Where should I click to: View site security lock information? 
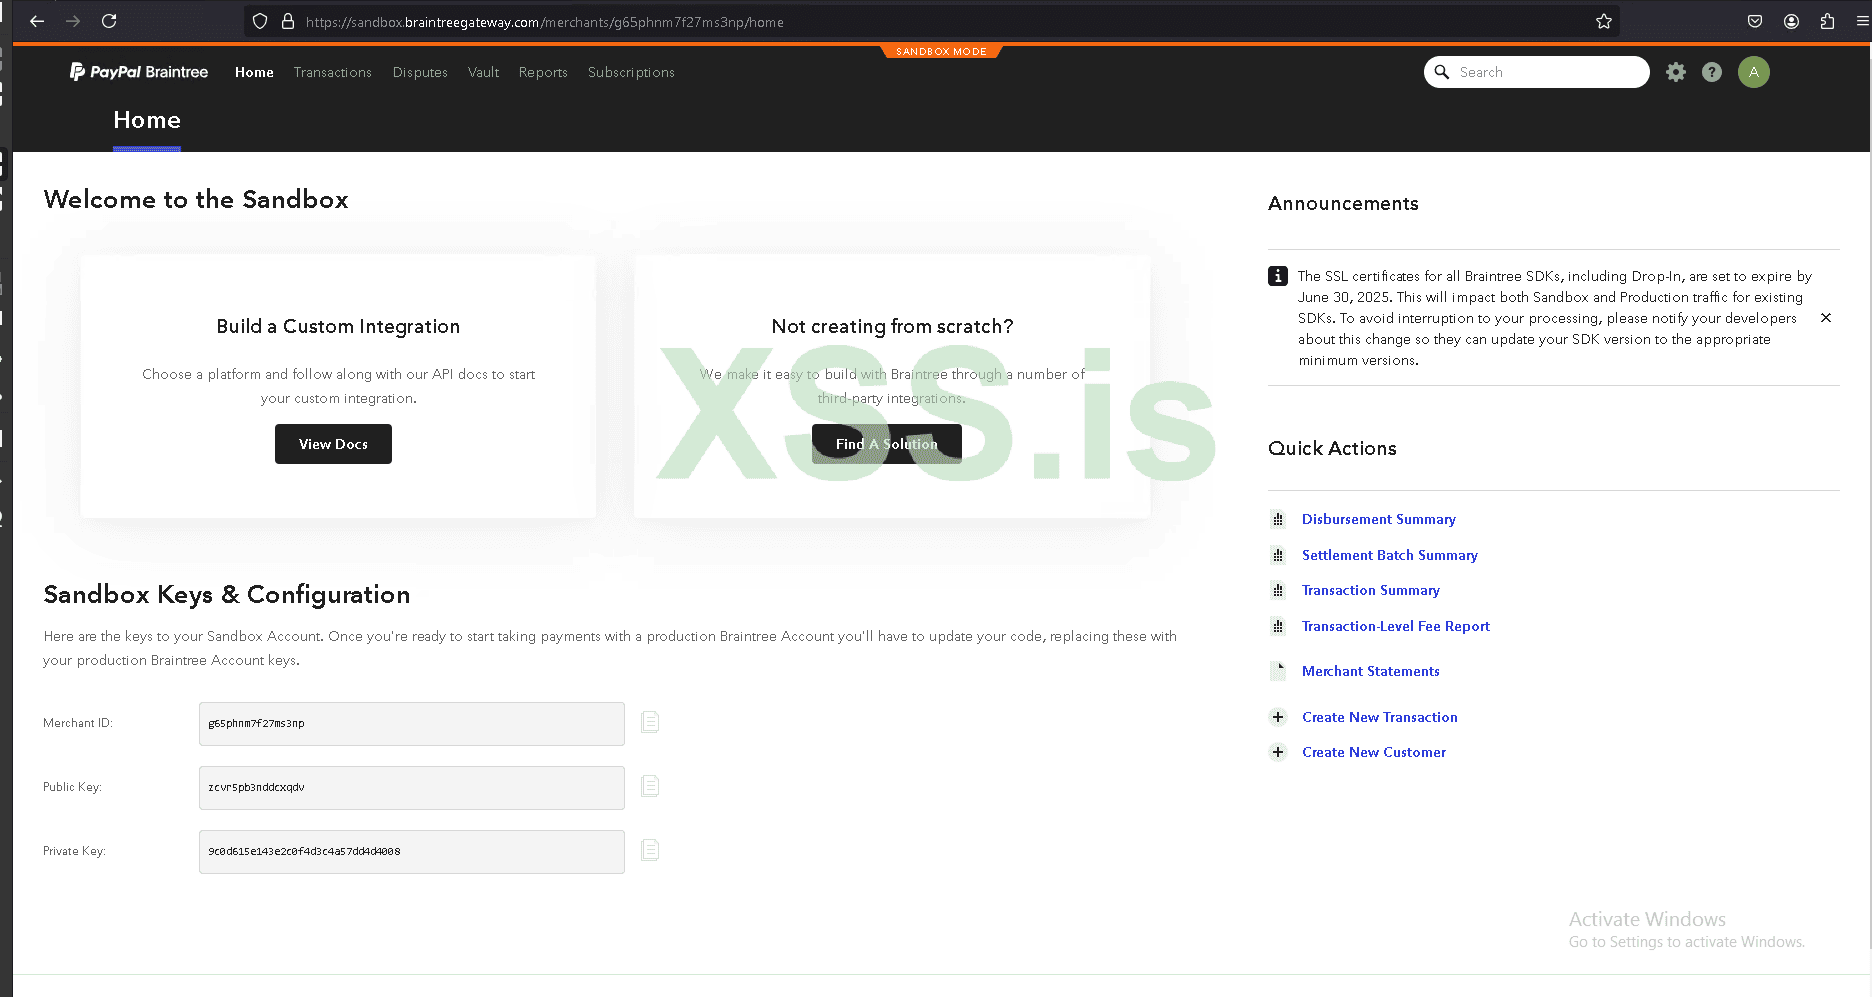click(288, 21)
